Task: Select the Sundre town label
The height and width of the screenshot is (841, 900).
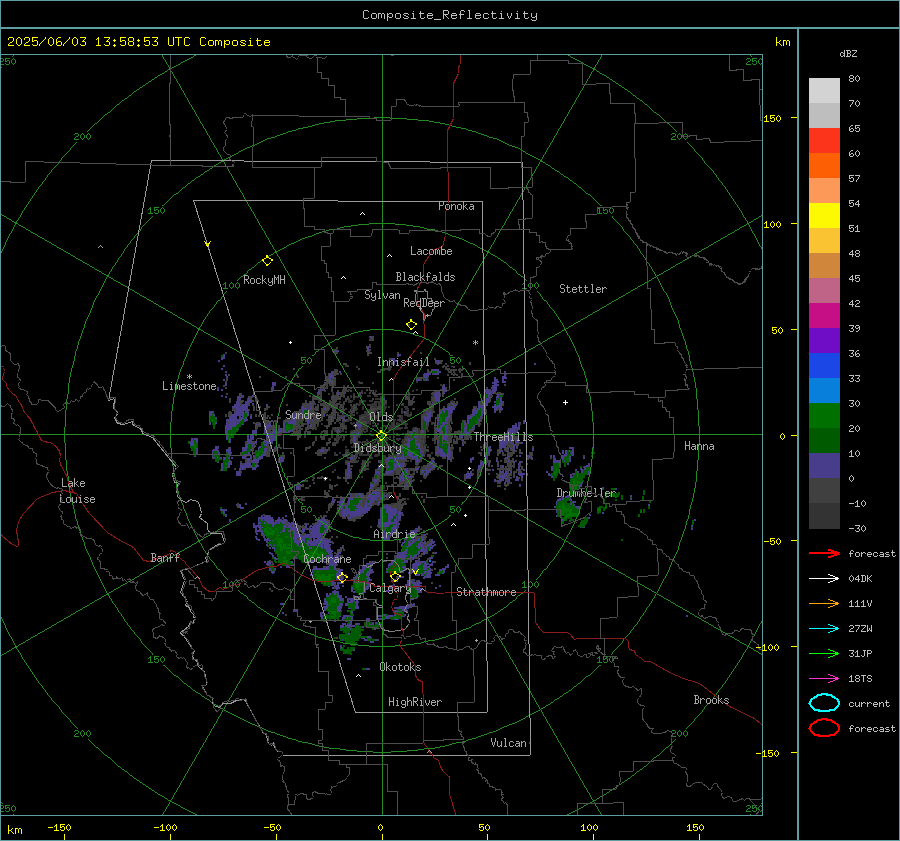Action: click(303, 414)
